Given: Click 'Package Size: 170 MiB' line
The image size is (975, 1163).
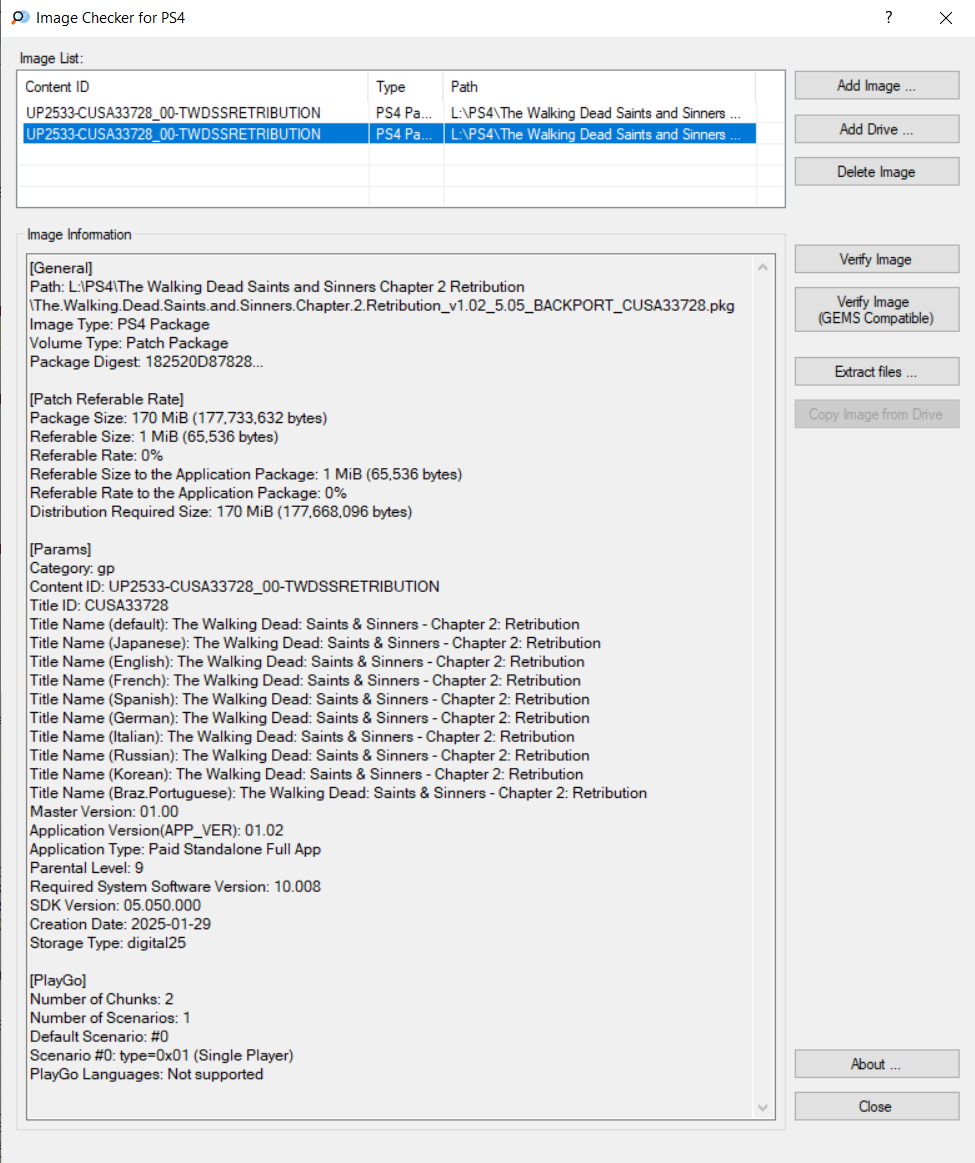Looking at the screenshot, I should point(178,418).
